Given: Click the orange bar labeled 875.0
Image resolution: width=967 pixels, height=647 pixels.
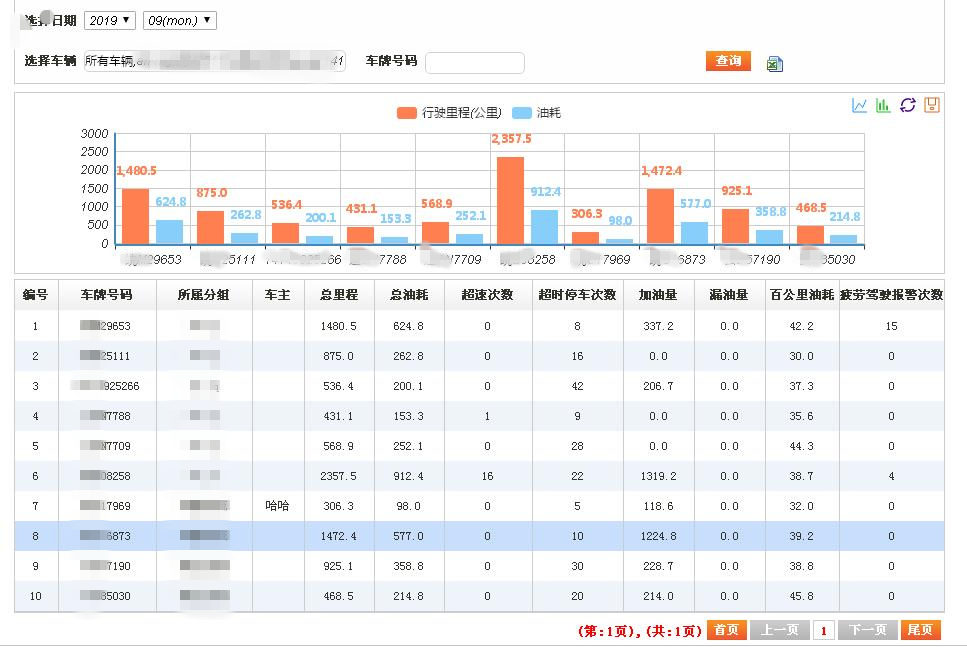Looking at the screenshot, I should tap(210, 228).
